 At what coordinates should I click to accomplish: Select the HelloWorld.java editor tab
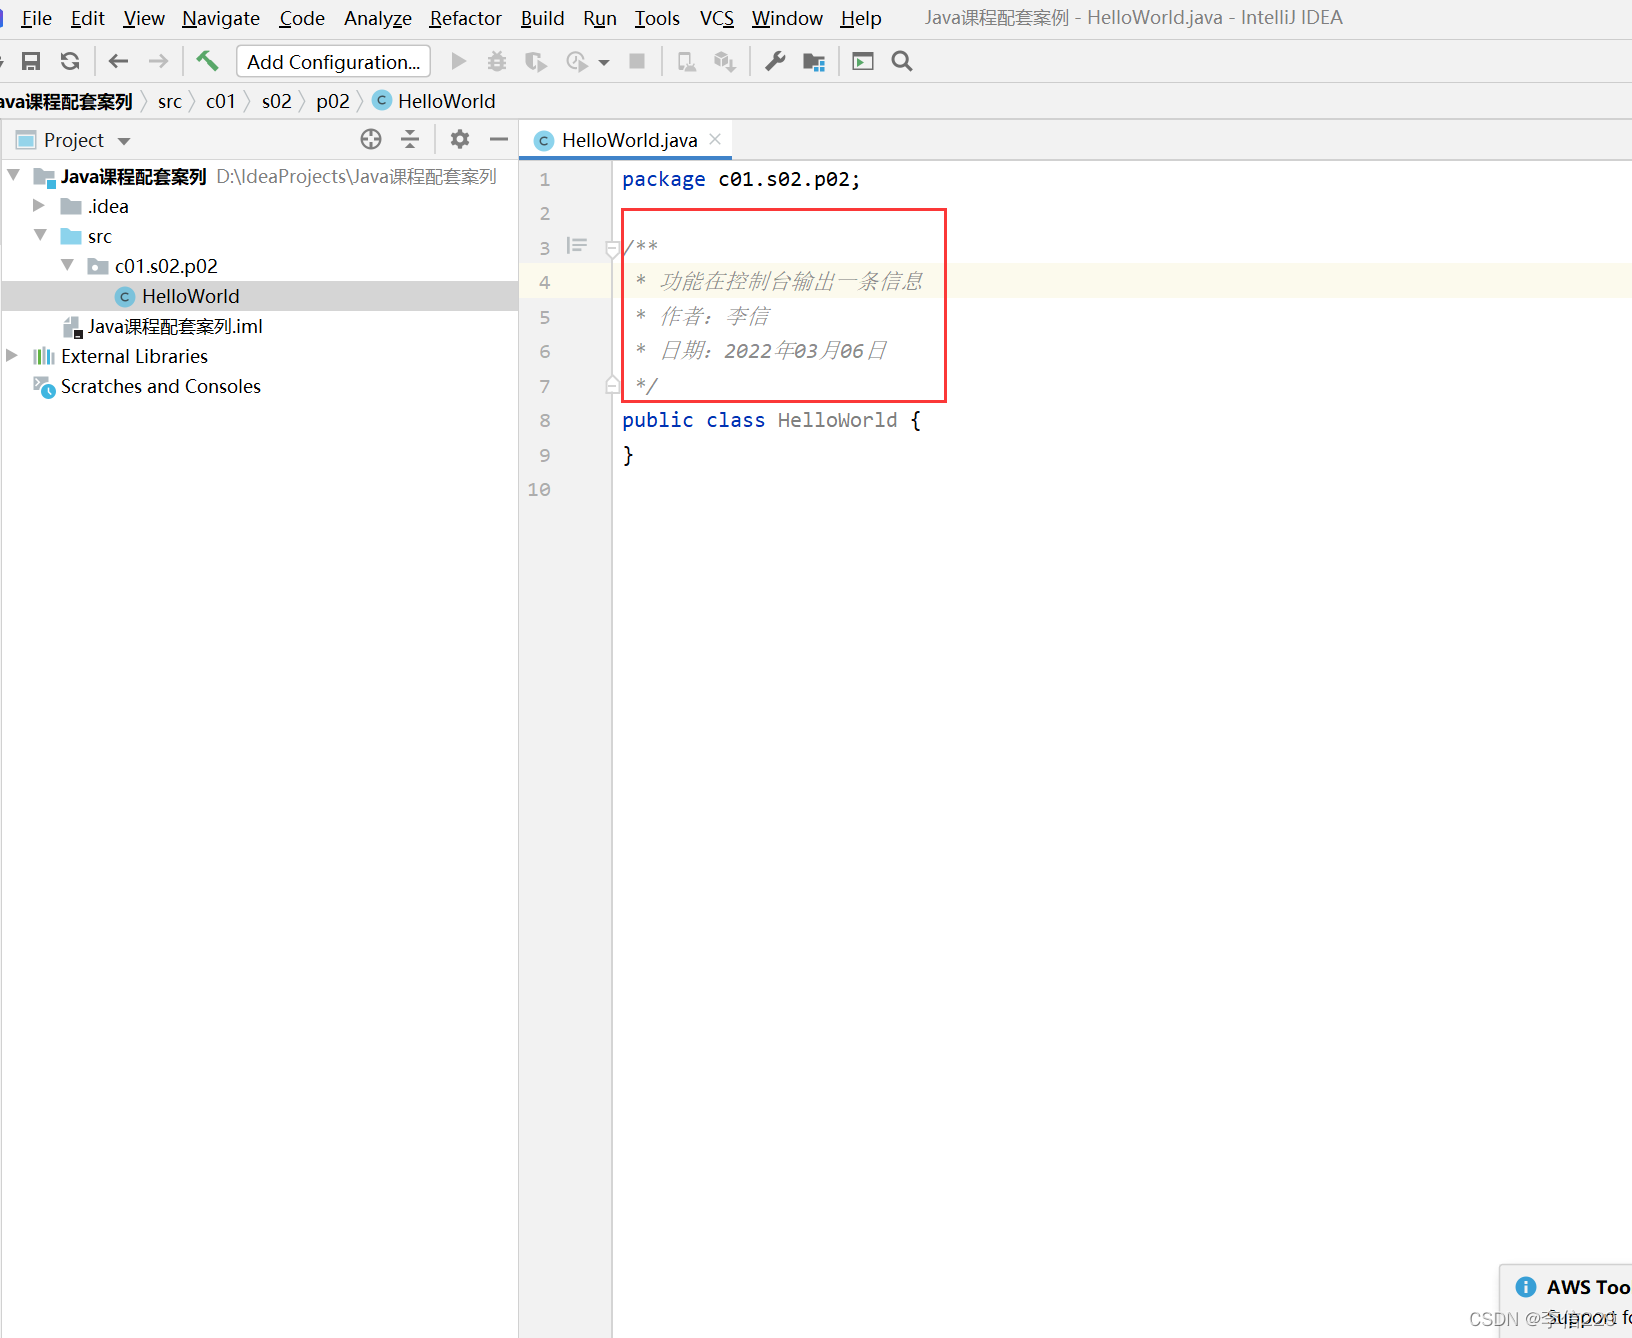click(625, 140)
